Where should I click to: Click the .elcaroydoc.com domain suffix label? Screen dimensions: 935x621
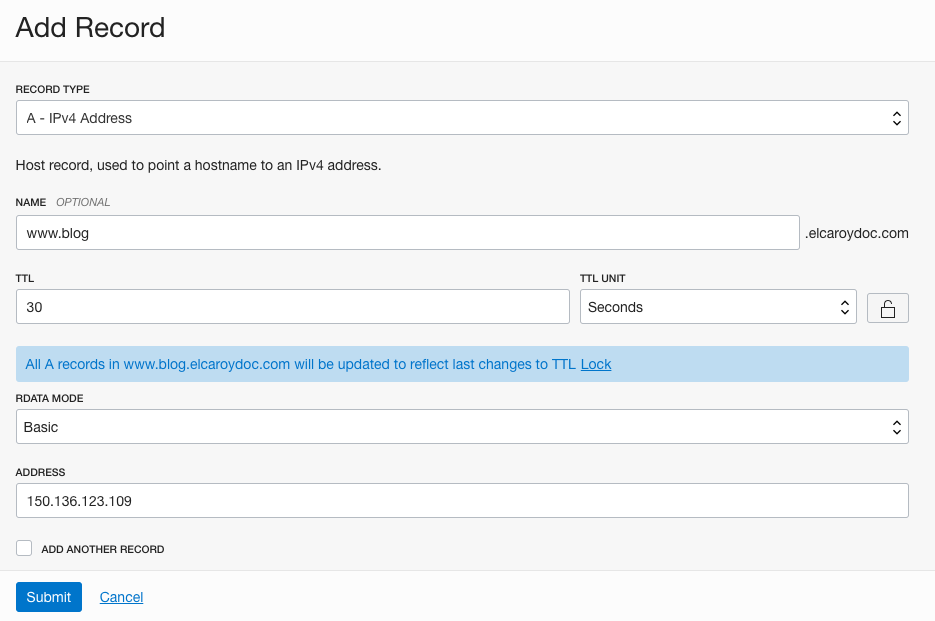point(857,233)
